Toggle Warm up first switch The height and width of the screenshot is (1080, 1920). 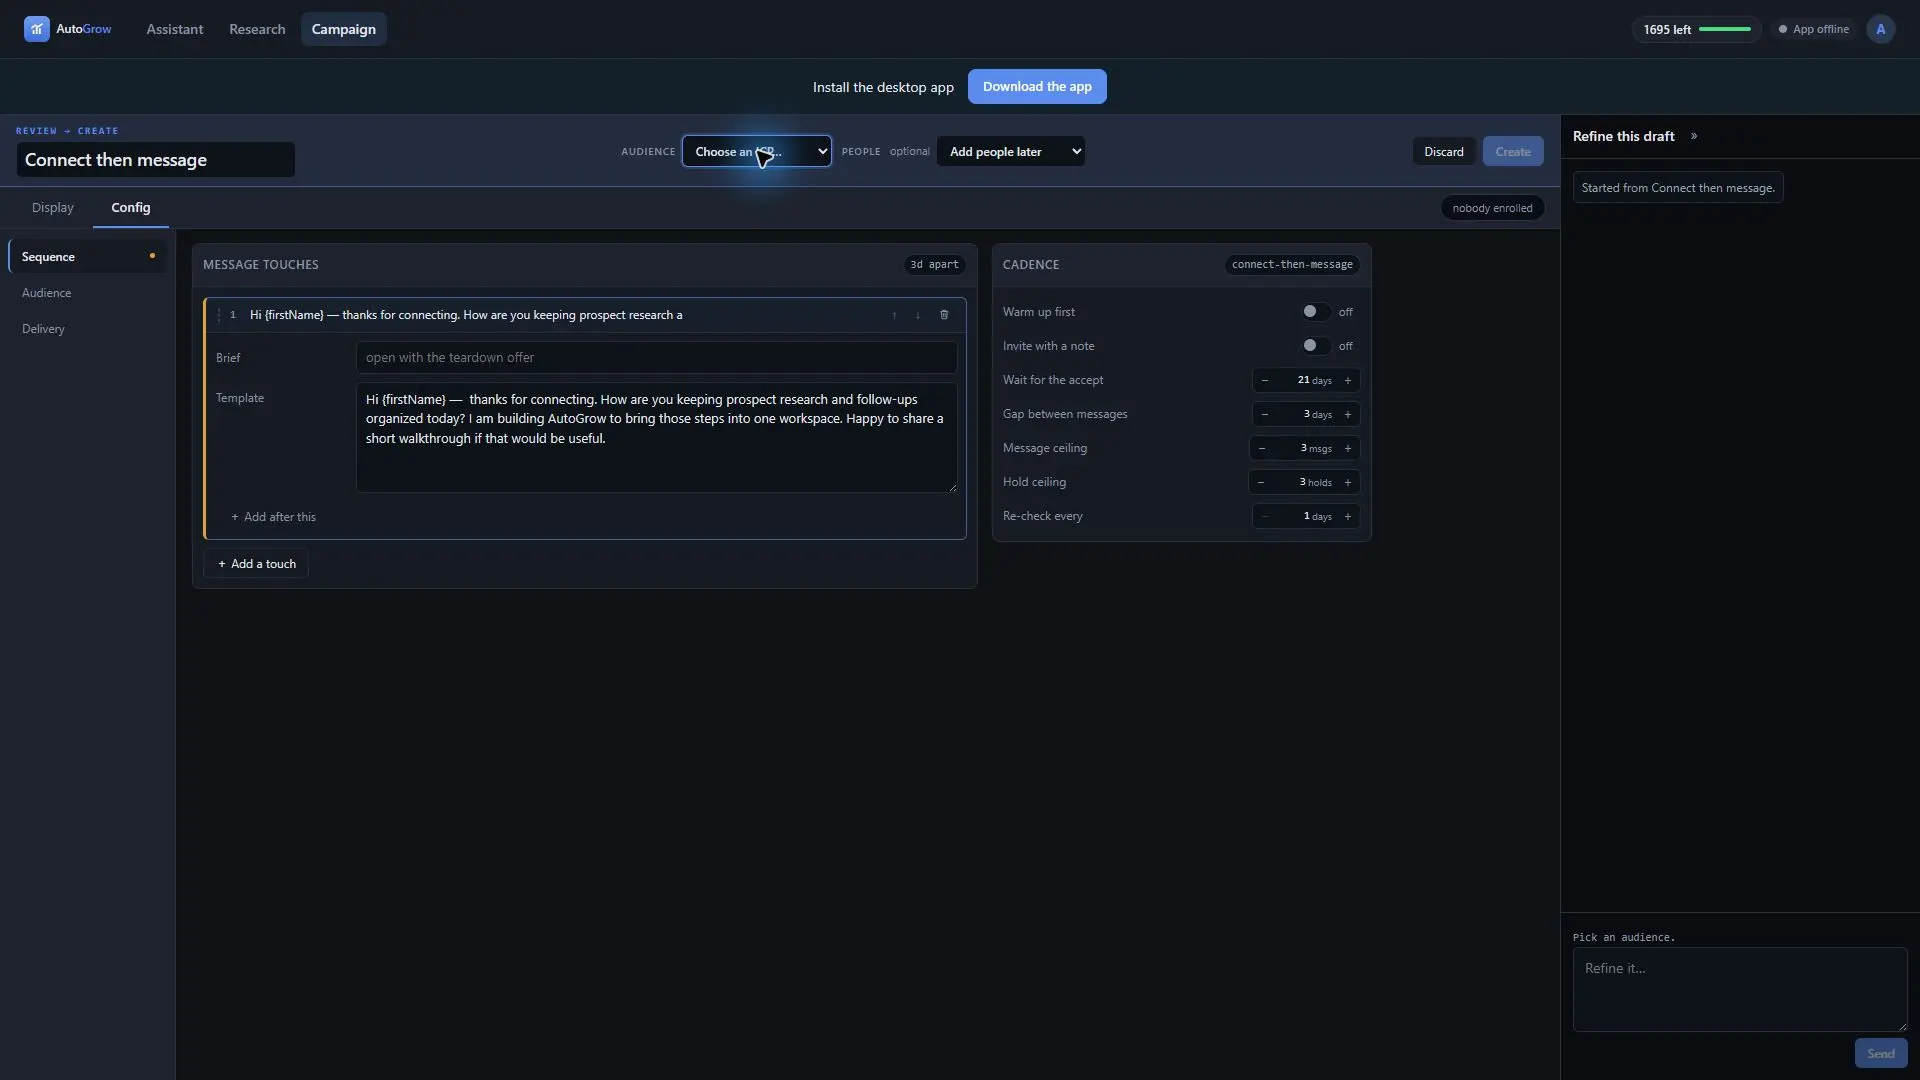click(x=1315, y=312)
